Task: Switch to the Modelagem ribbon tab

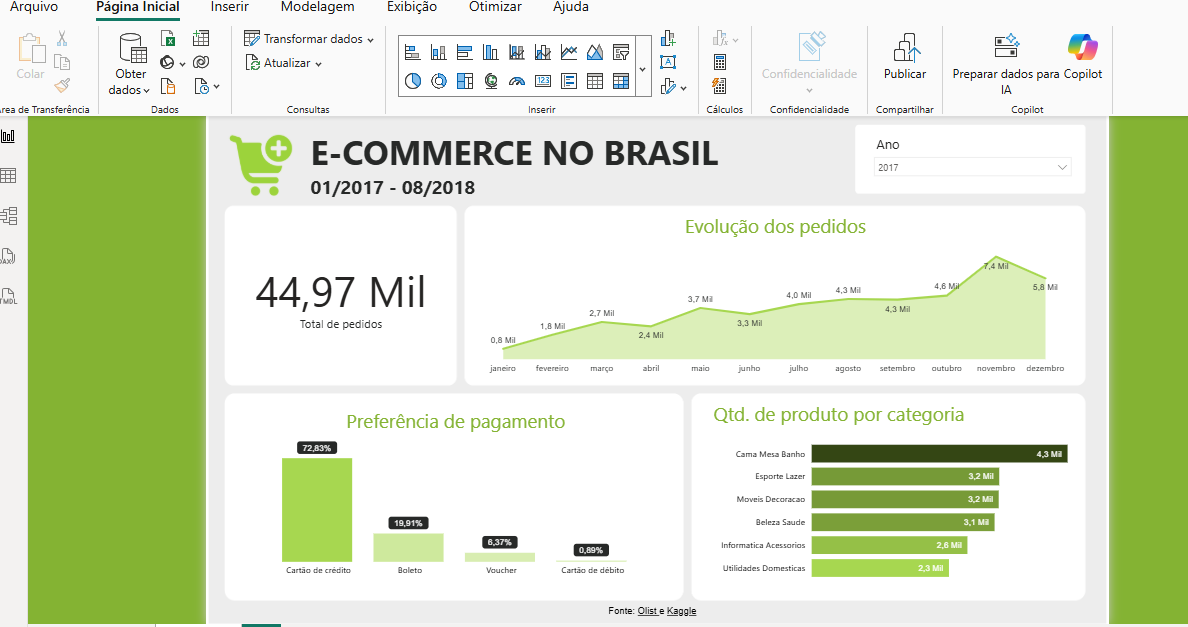Action: coord(317,7)
